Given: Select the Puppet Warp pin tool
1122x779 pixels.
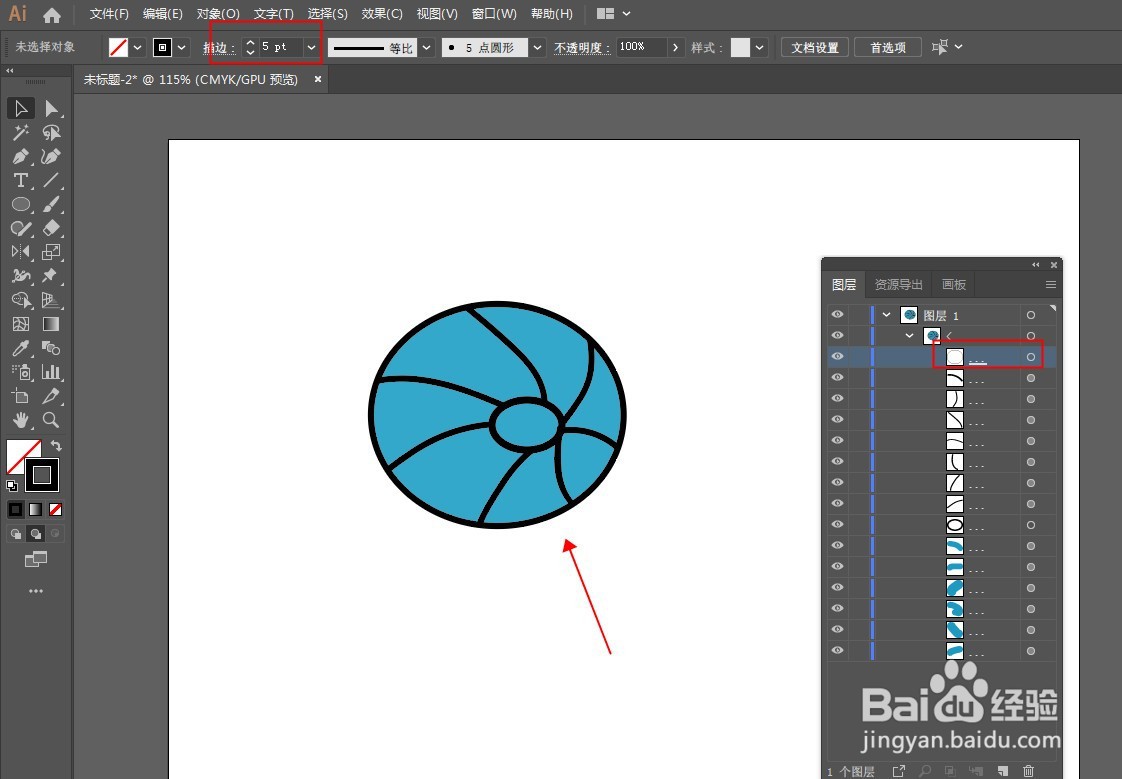Looking at the screenshot, I should (51, 276).
